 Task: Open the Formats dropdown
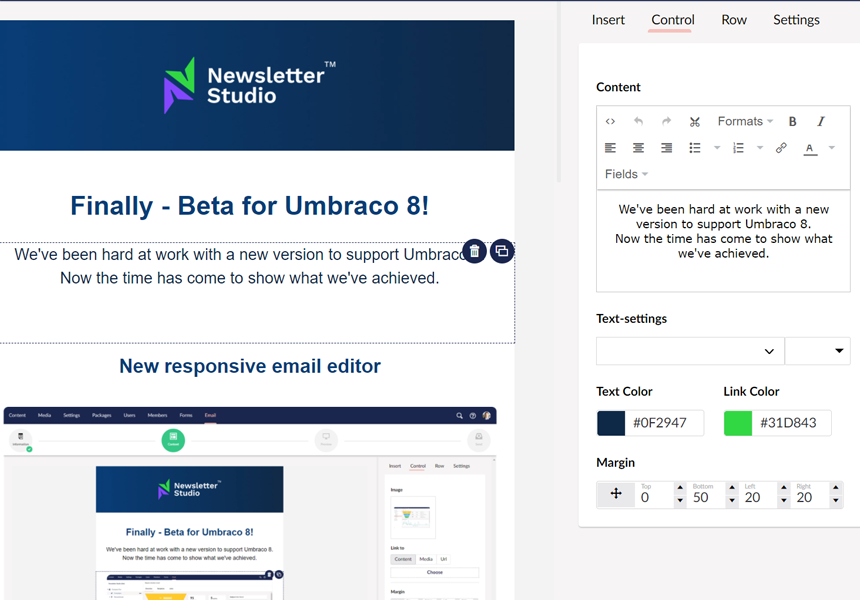745,121
